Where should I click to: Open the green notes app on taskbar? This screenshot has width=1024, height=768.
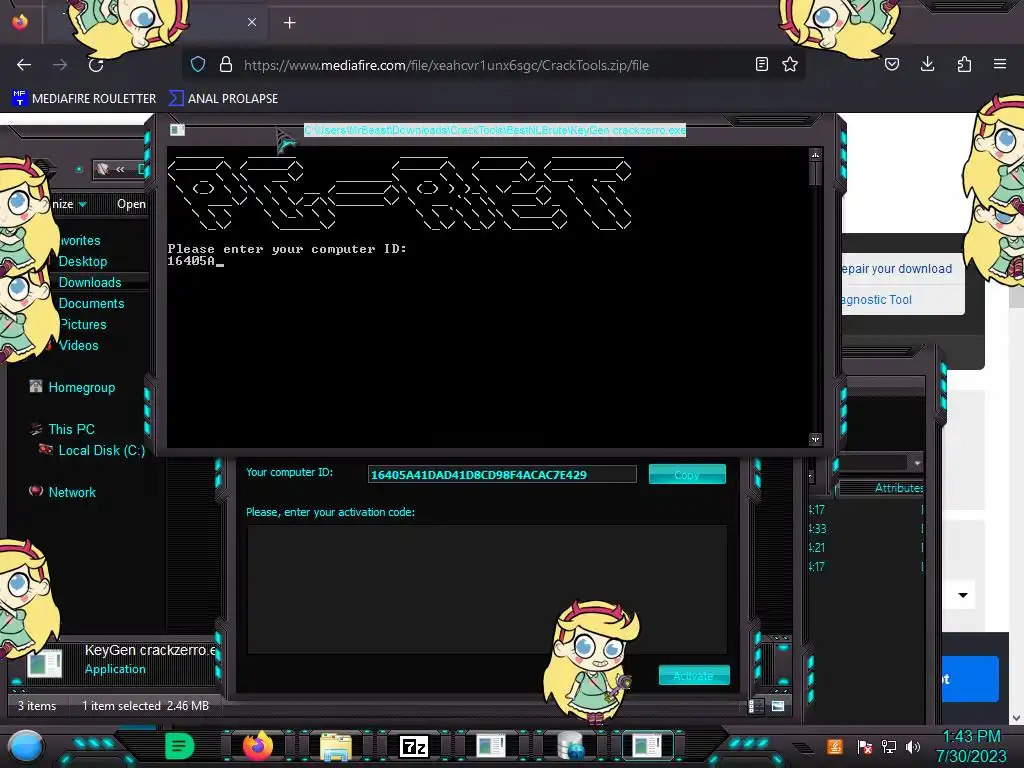click(x=179, y=746)
